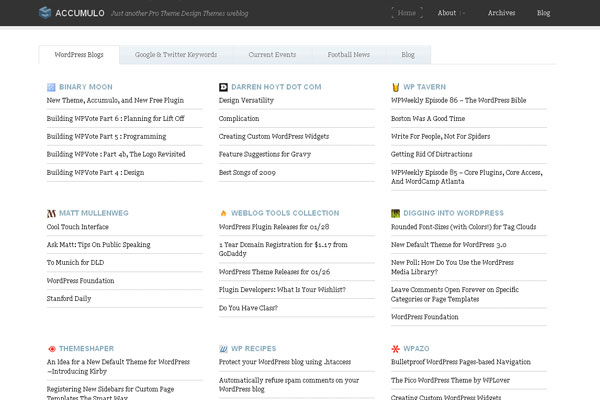Open 'Building WPVote Part 5 : Programming'
Viewport: 600px width, 400px height.
click(x=106, y=137)
